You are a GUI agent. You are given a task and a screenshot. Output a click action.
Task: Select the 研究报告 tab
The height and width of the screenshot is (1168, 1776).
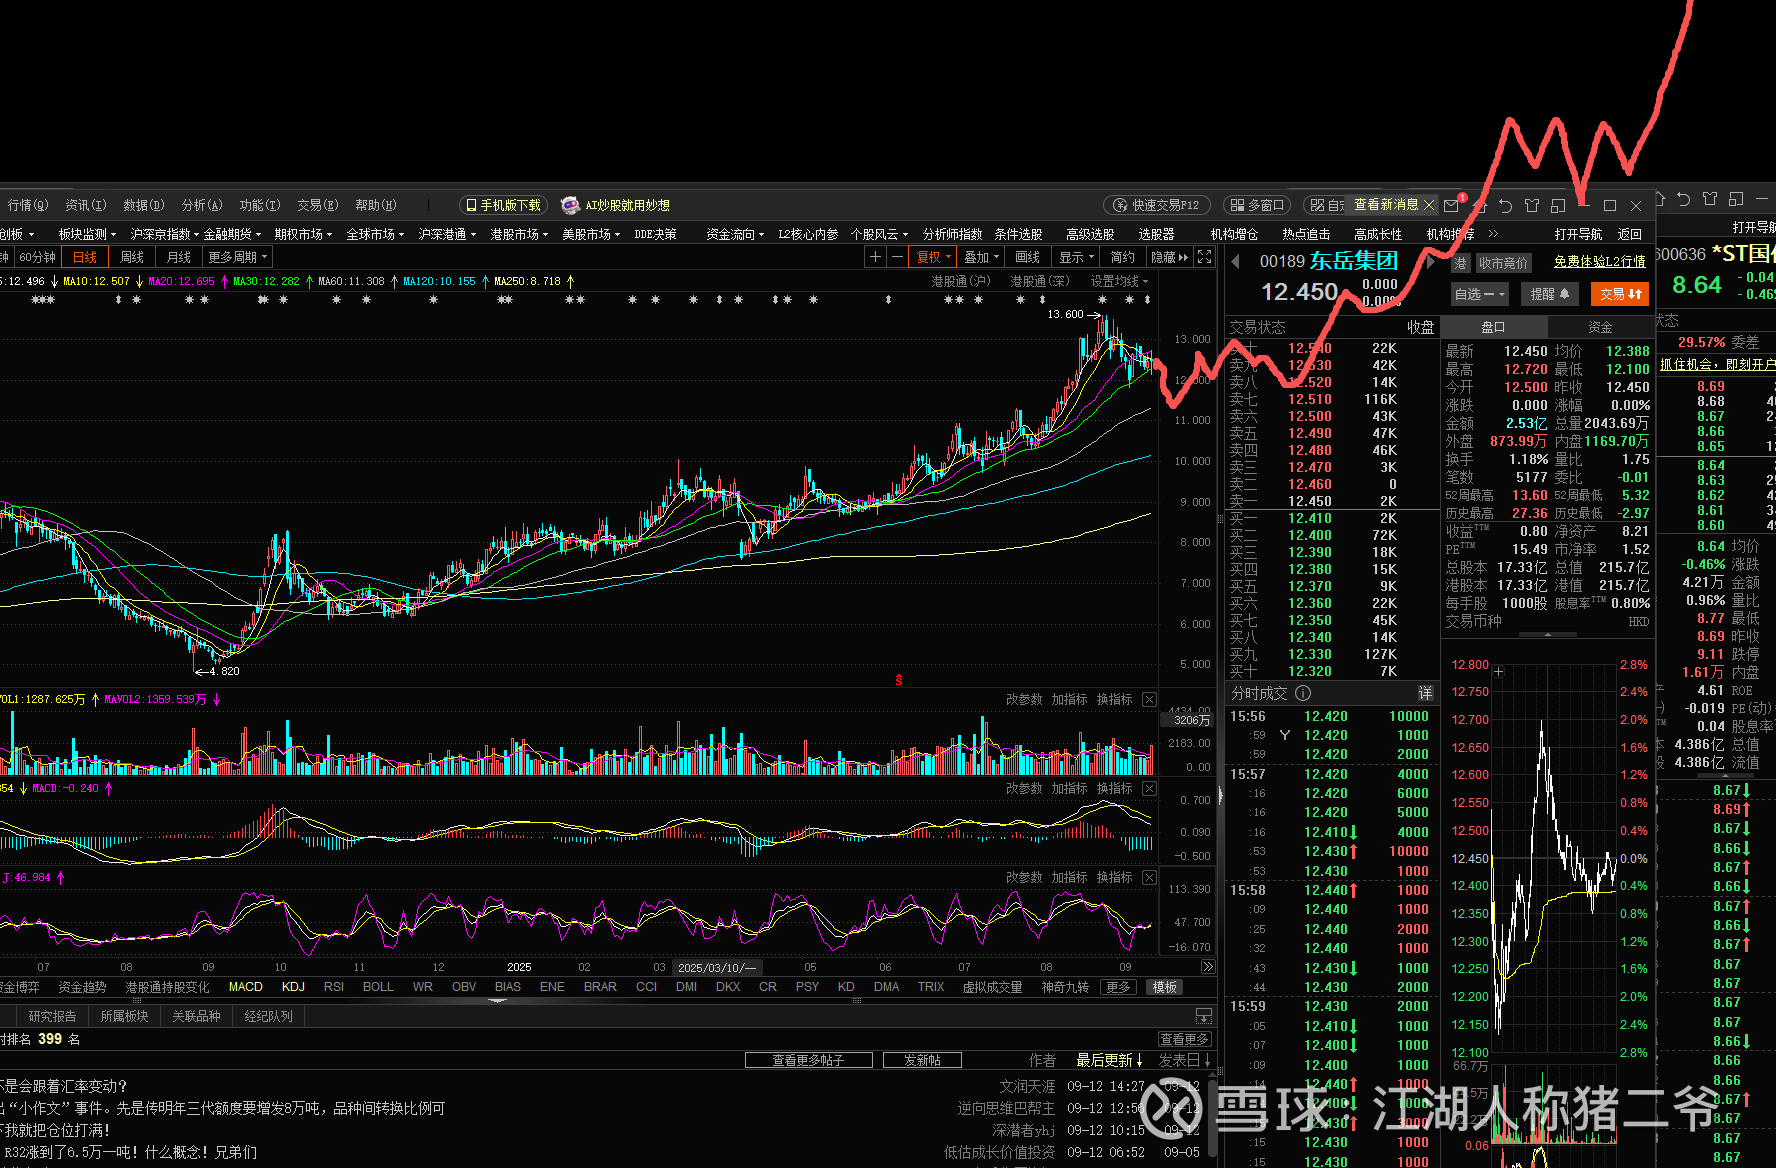pyautogui.click(x=52, y=1016)
